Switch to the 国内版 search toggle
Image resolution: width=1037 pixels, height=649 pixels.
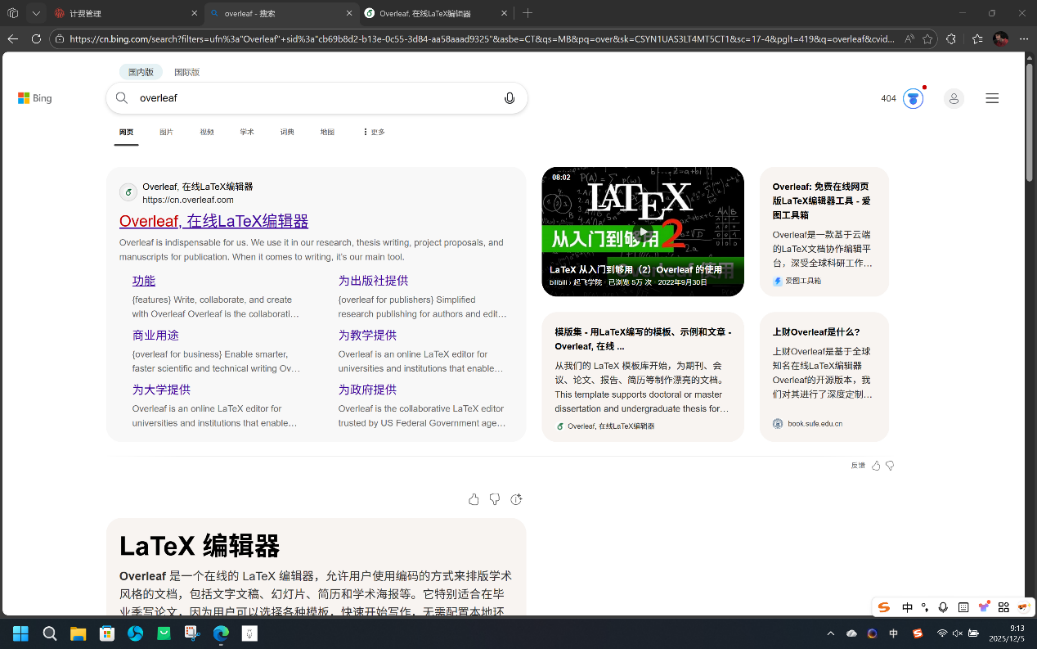[141, 72]
